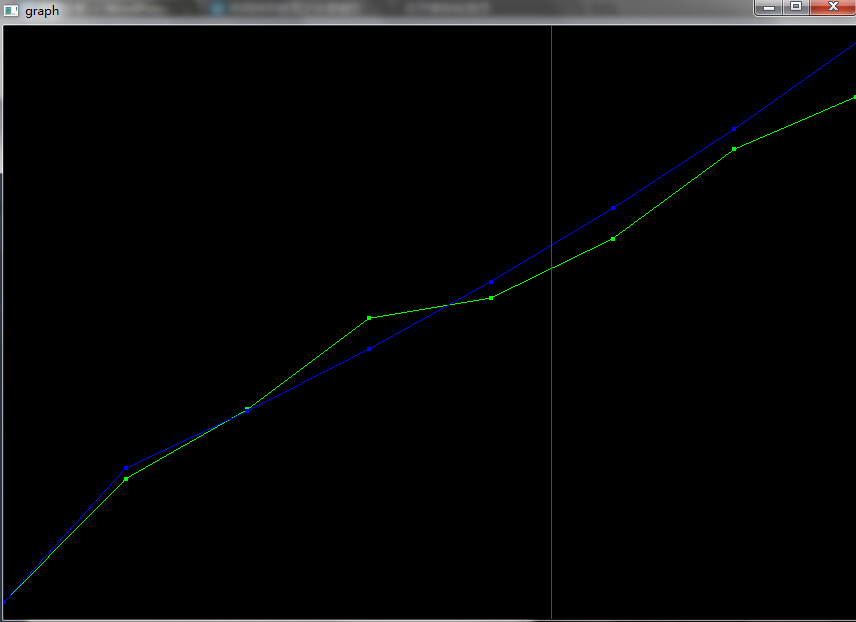Click the shared starting point of both lines
This screenshot has height=622, width=856.
tap(5, 601)
